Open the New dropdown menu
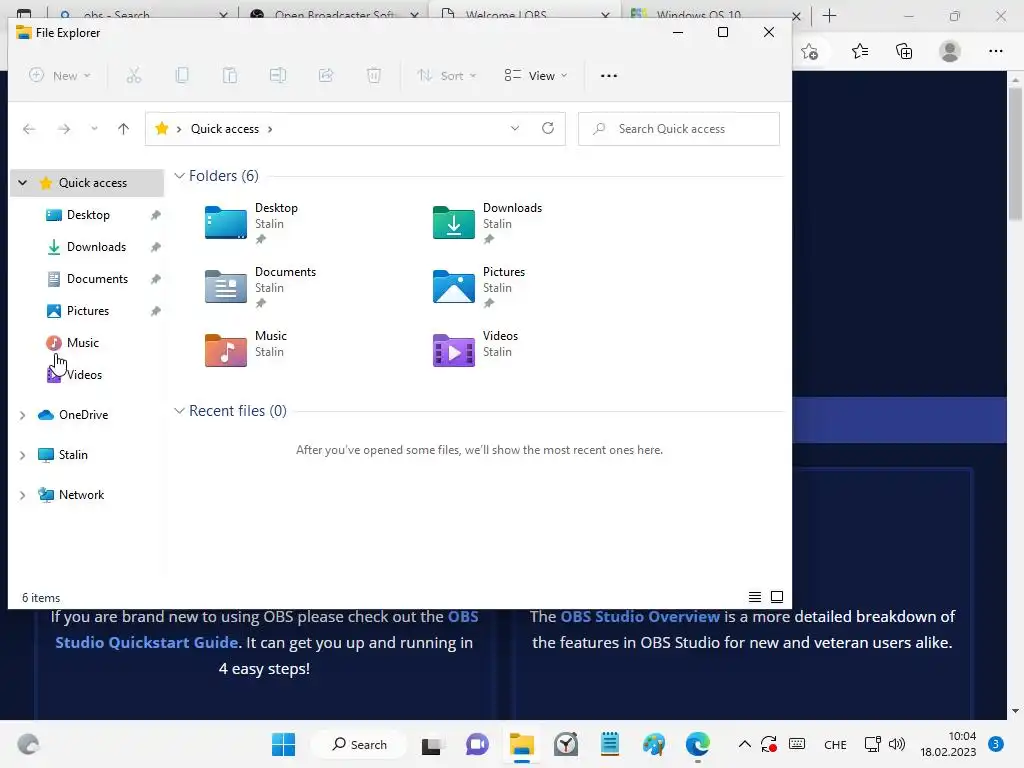 point(59,76)
